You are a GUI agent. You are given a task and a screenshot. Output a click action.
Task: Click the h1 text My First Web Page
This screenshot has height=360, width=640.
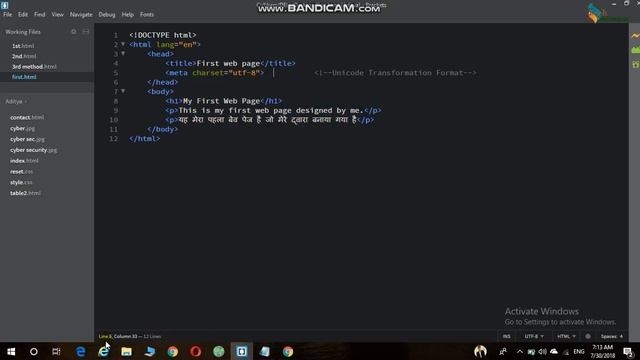pos(221,101)
